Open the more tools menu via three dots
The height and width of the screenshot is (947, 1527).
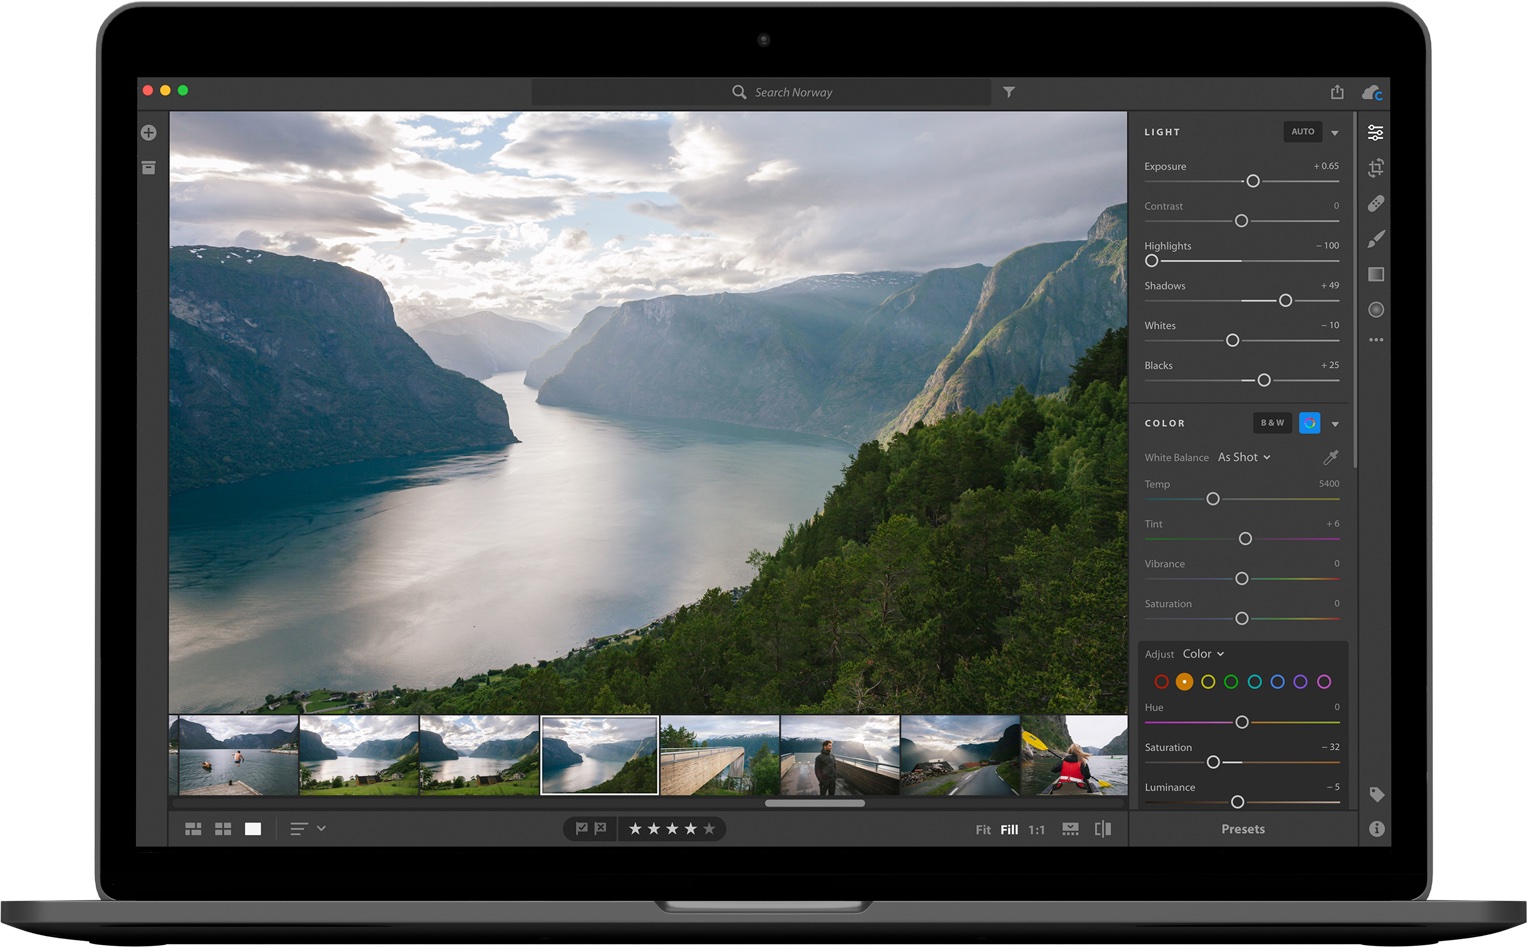(1376, 340)
